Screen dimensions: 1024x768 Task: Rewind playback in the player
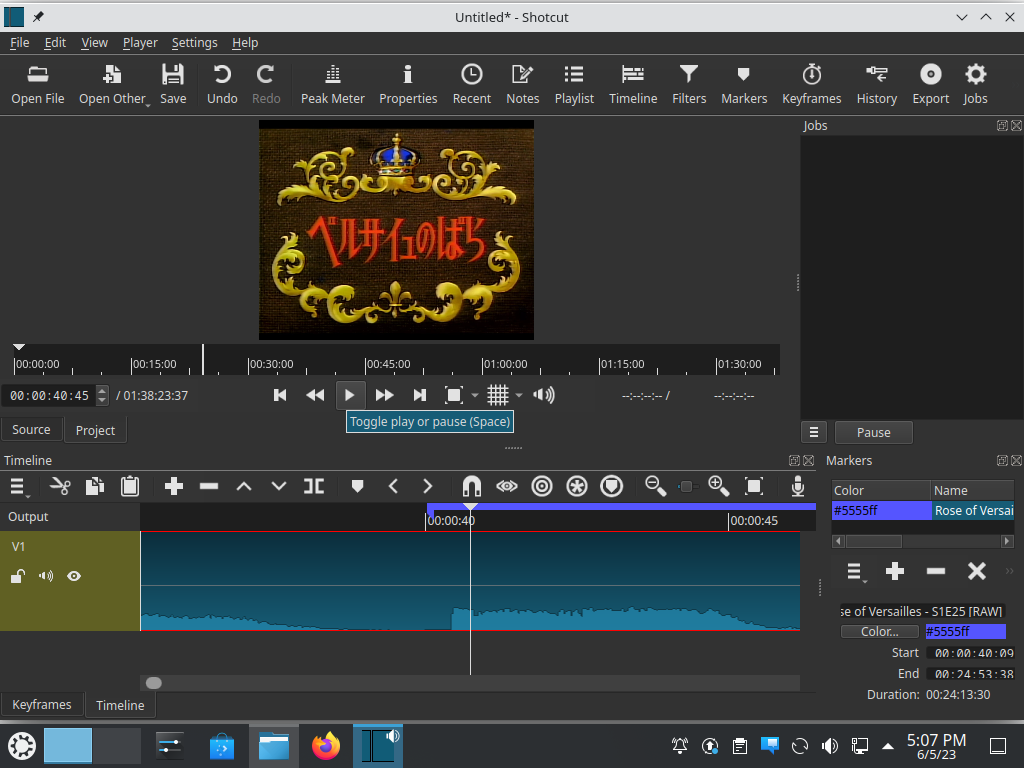click(x=315, y=395)
